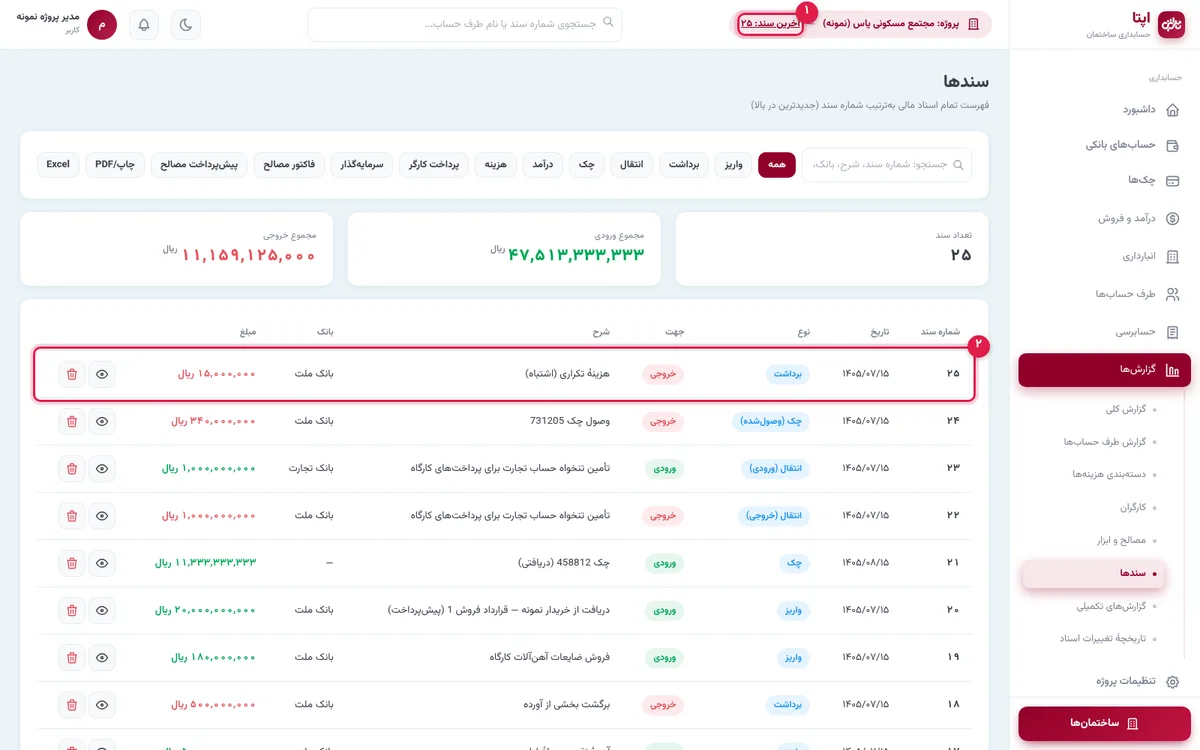Delete voucher 22 trash icon

pyautogui.click(x=72, y=516)
